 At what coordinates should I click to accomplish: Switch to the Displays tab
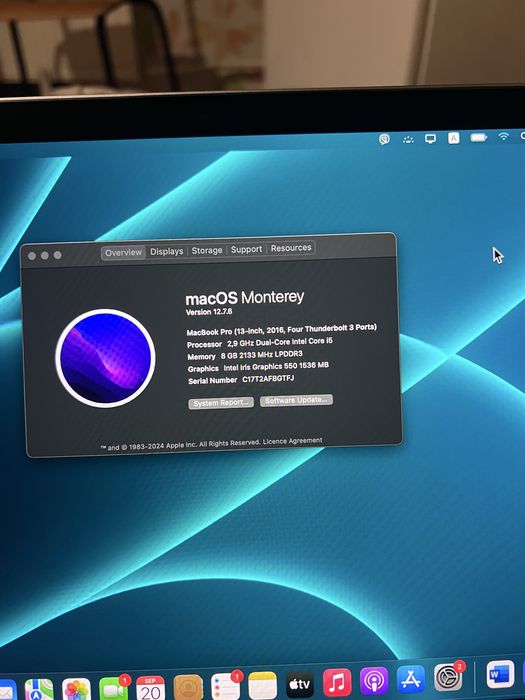167,252
